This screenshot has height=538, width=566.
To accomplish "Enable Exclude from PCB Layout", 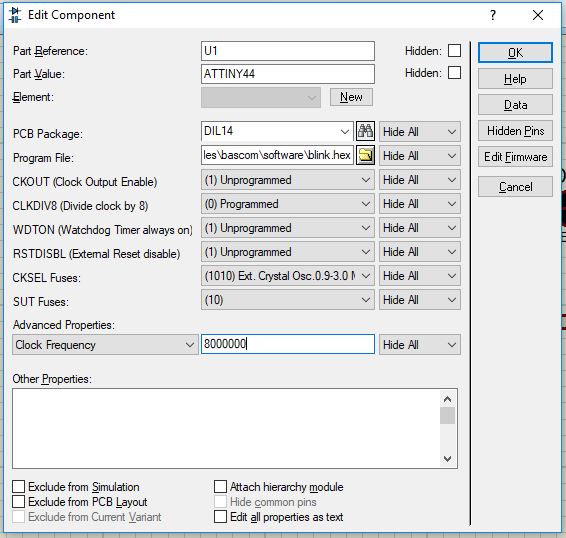I will click(x=19, y=502).
